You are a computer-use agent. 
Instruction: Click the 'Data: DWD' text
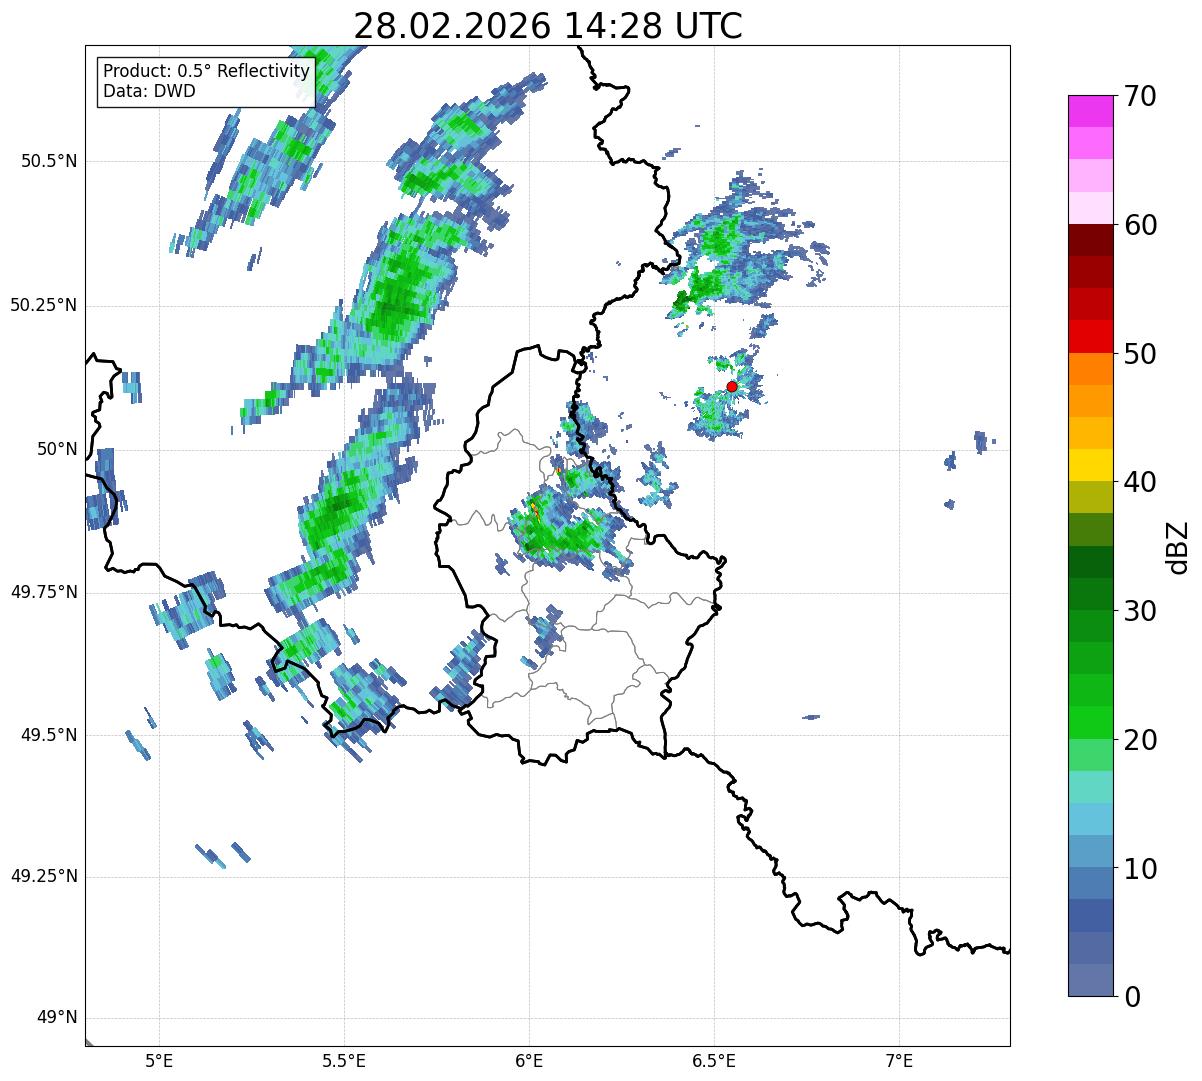(x=149, y=92)
